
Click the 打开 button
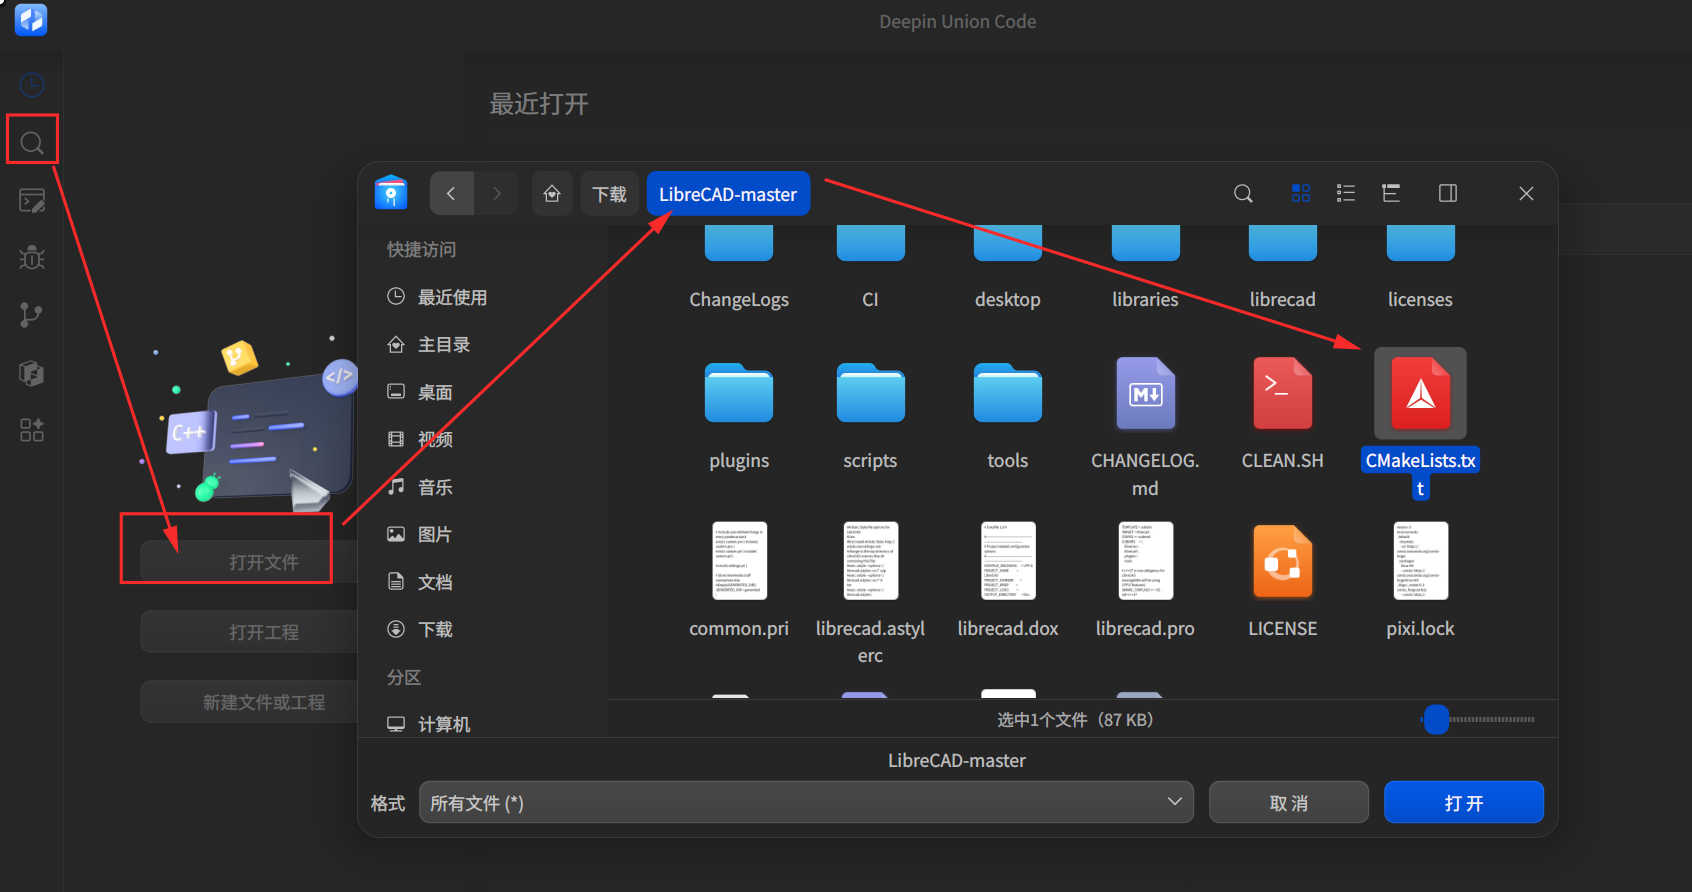pos(1464,802)
